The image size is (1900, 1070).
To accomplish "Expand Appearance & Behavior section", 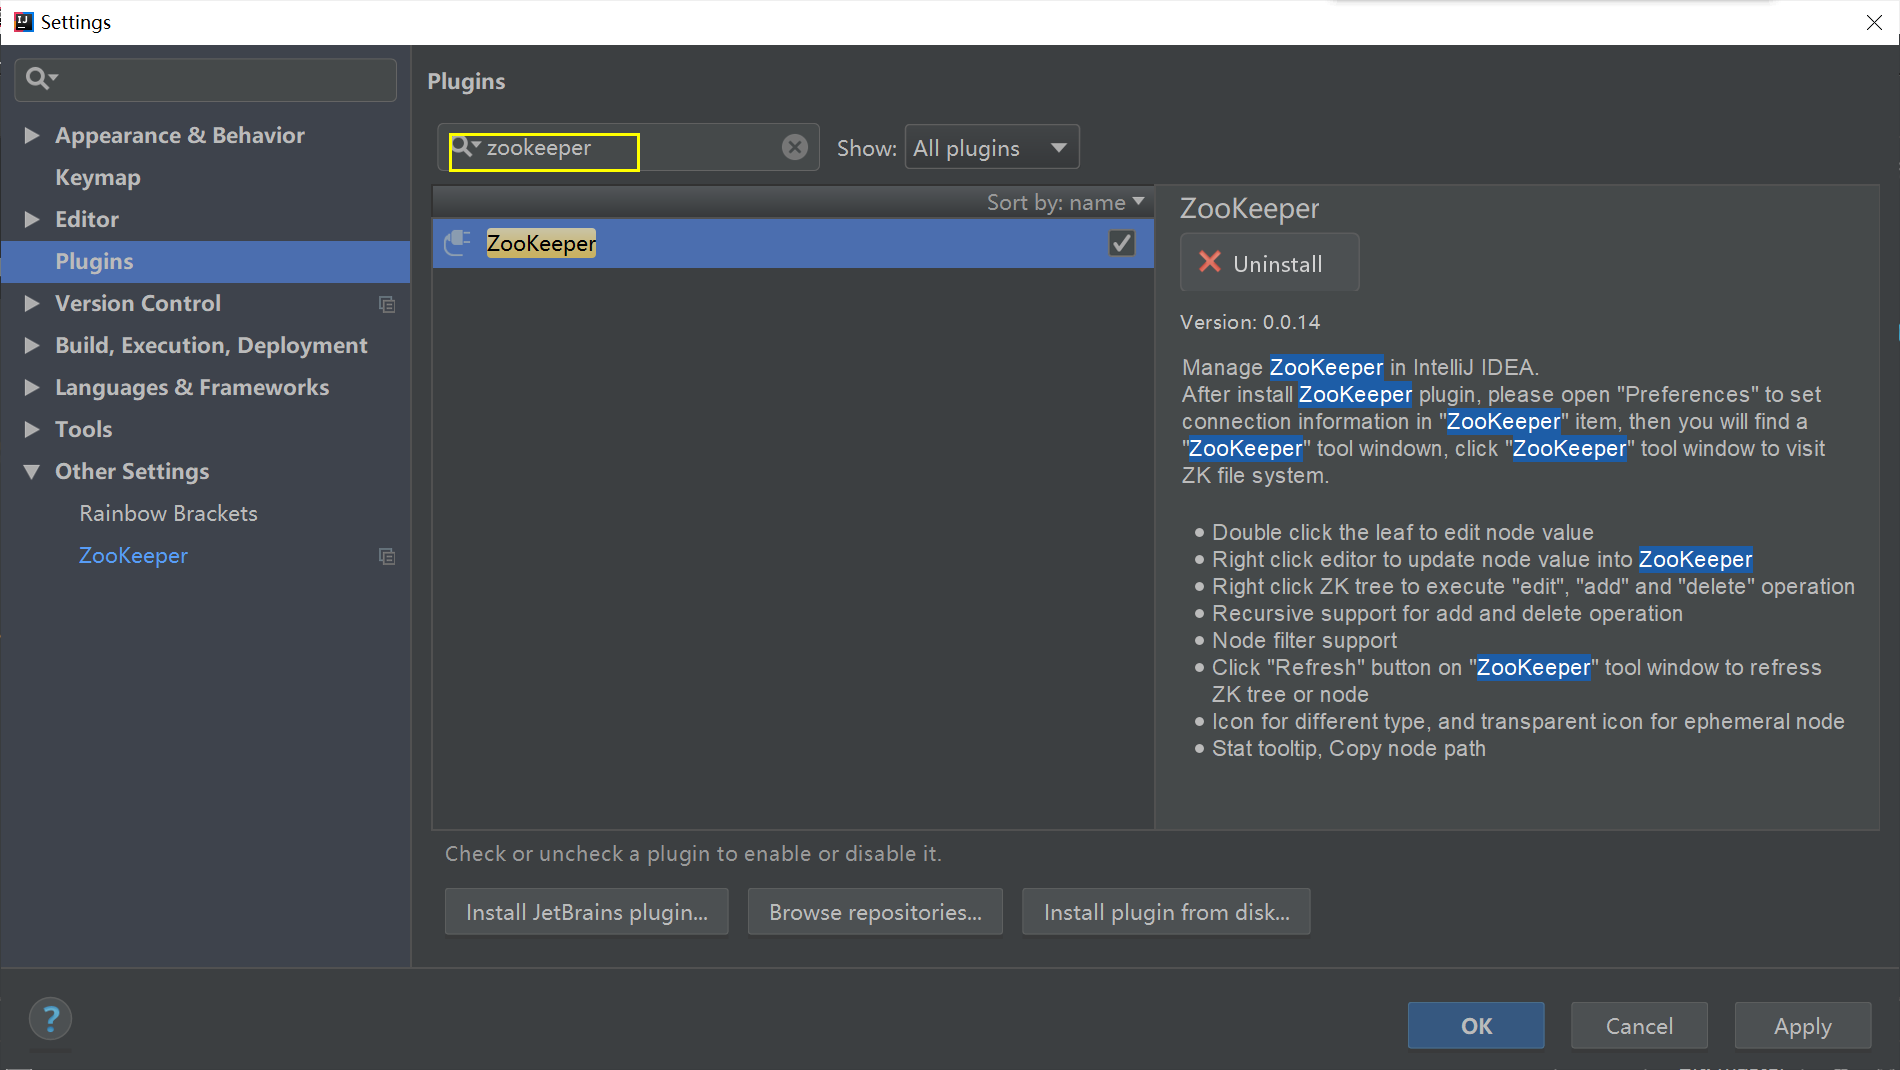I will [32, 135].
